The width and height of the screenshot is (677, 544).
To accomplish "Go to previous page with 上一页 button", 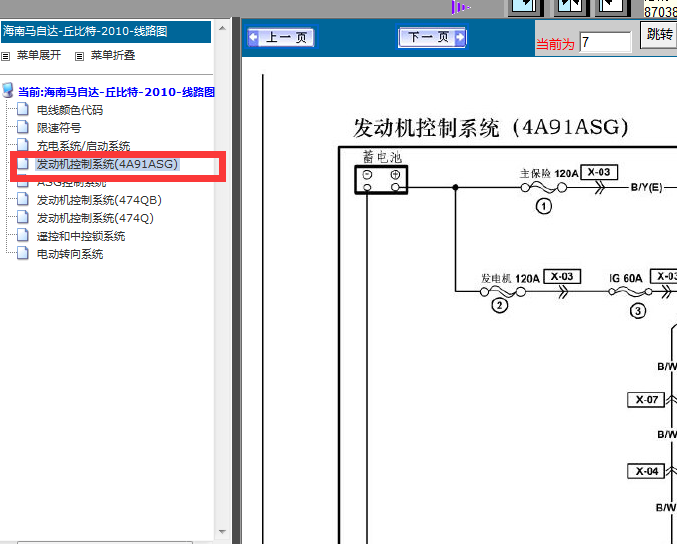I will [281, 37].
